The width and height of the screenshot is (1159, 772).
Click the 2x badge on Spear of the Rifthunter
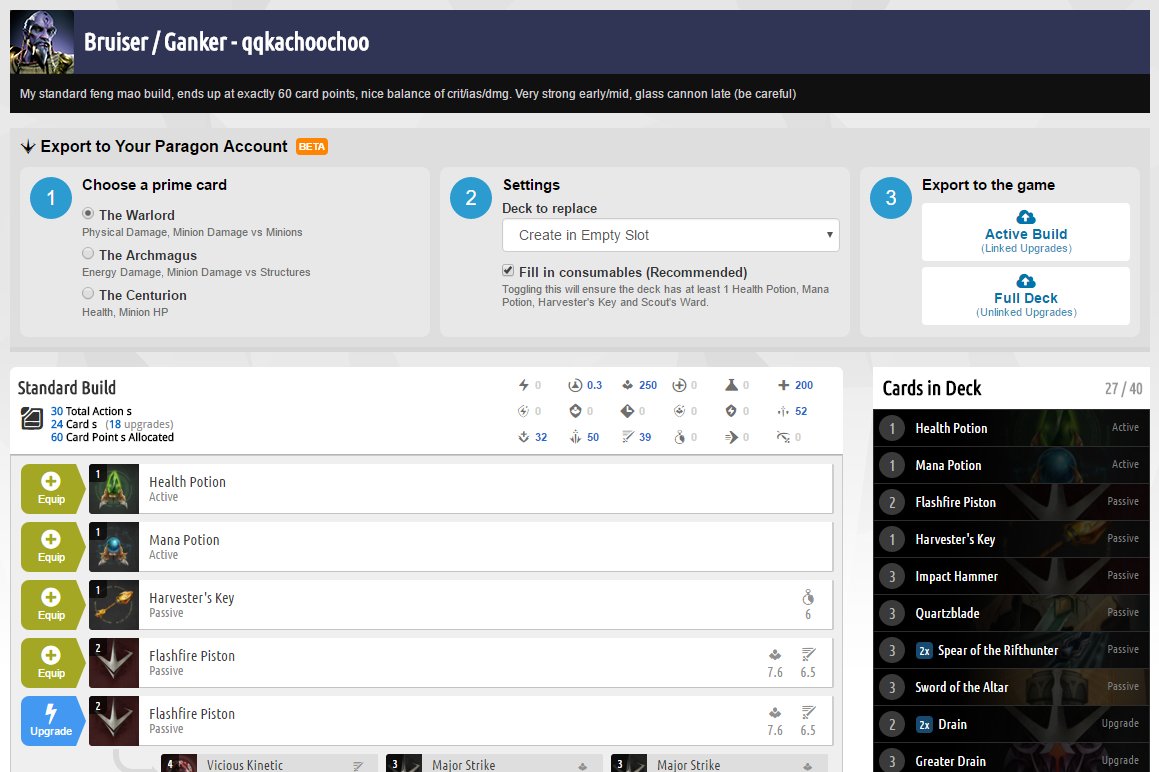[924, 651]
